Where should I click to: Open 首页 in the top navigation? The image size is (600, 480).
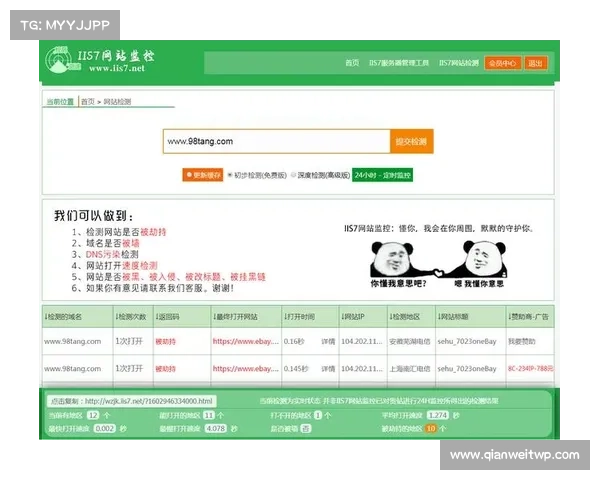coord(352,63)
